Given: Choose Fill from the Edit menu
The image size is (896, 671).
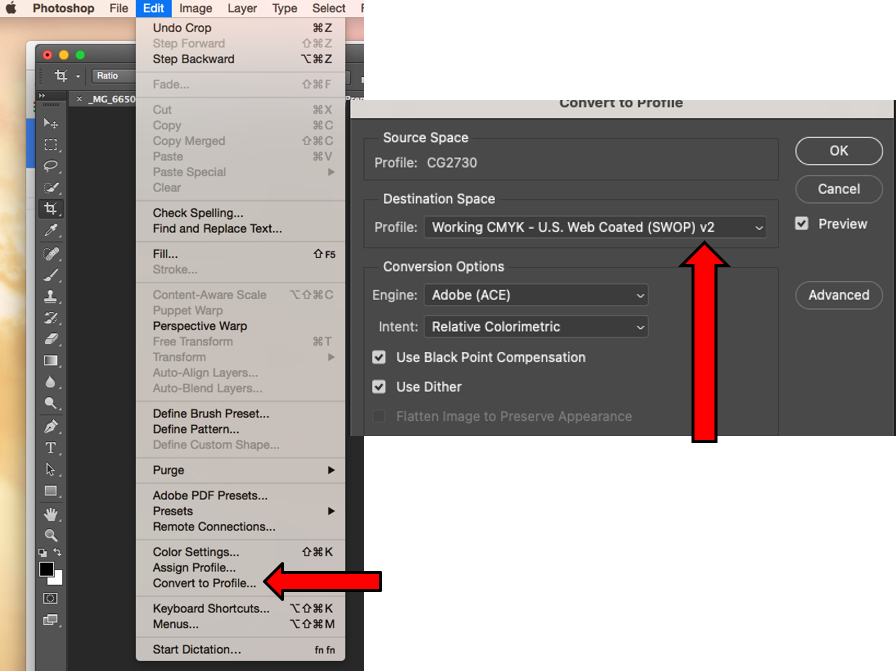Looking at the screenshot, I should (241, 254).
